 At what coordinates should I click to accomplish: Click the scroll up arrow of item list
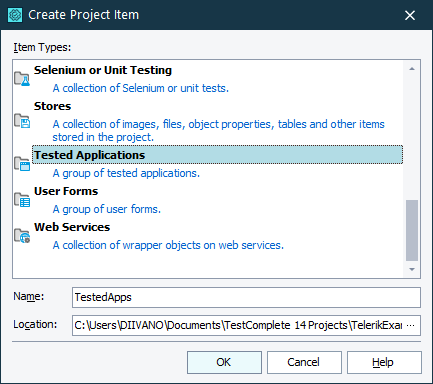(x=412, y=69)
